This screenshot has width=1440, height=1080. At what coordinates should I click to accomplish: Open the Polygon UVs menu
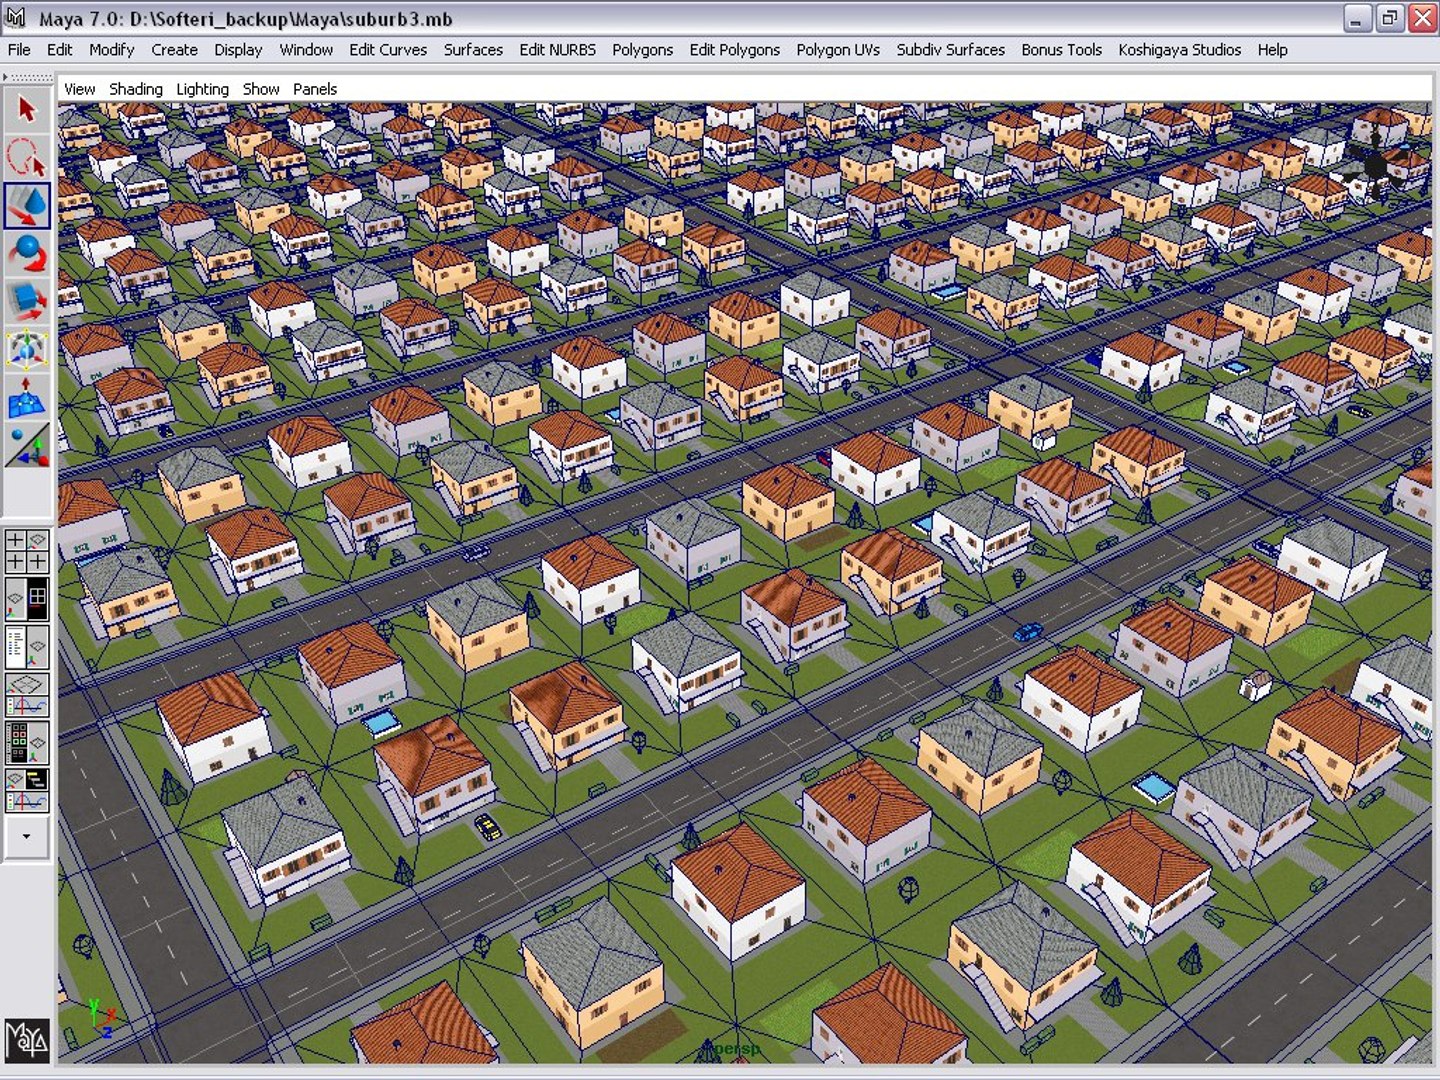(x=838, y=50)
